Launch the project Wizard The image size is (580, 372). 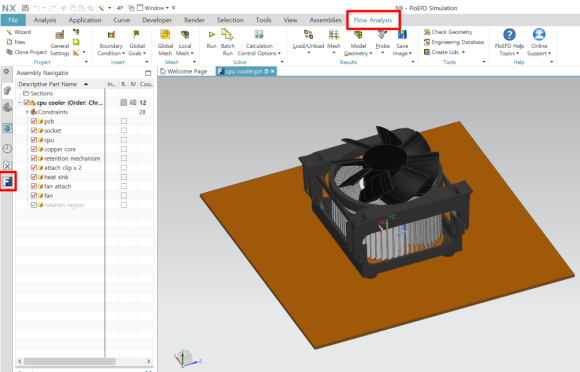tap(18, 32)
